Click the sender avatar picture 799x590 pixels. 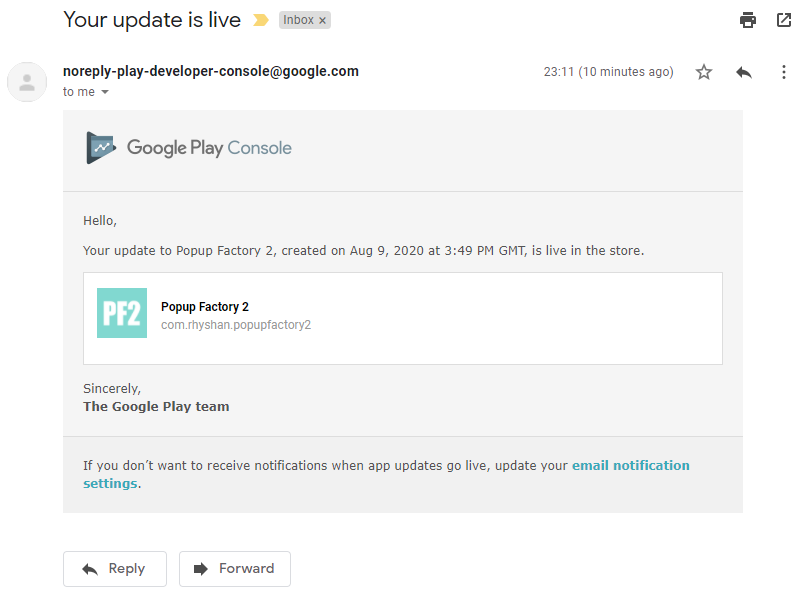click(27, 82)
